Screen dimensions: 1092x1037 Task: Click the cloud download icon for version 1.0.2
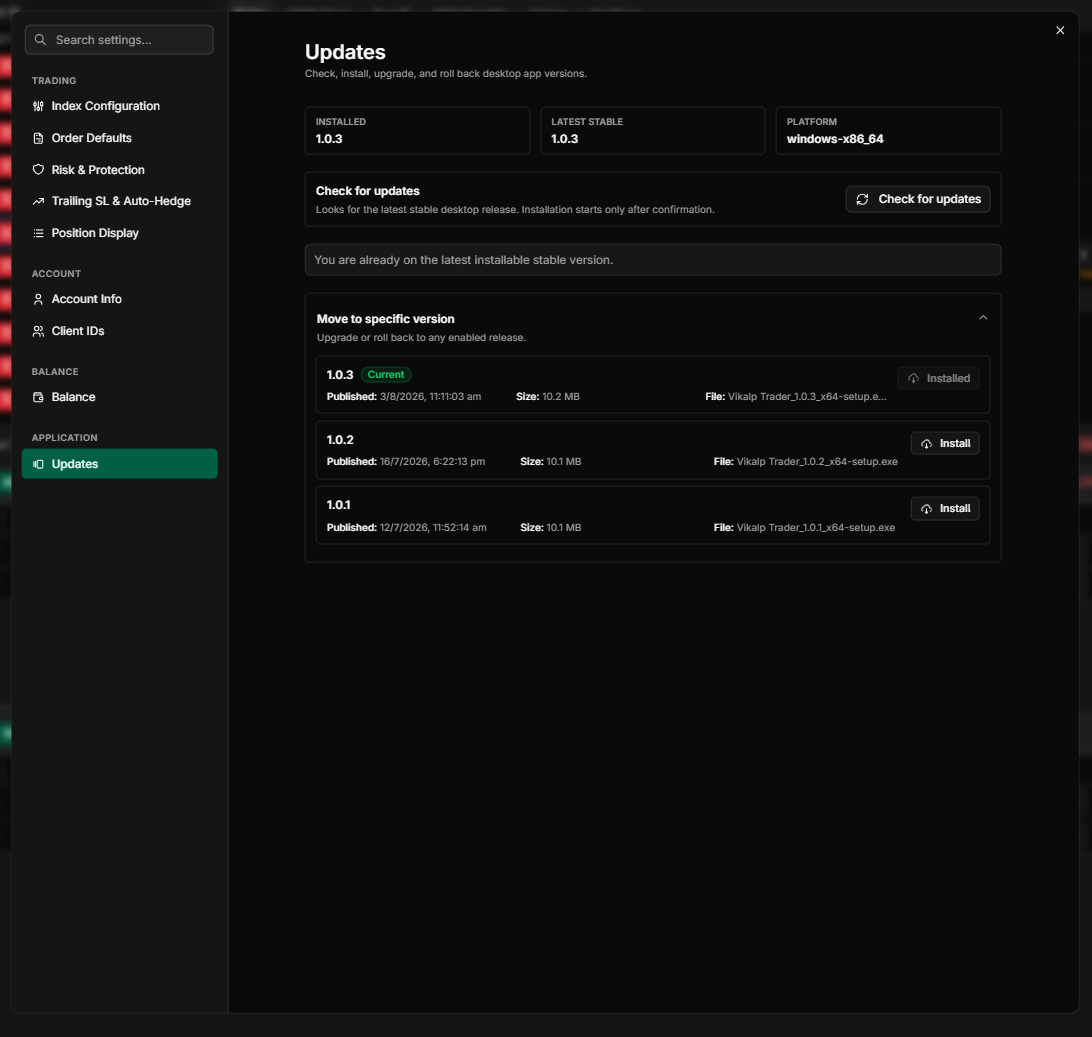tap(926, 444)
